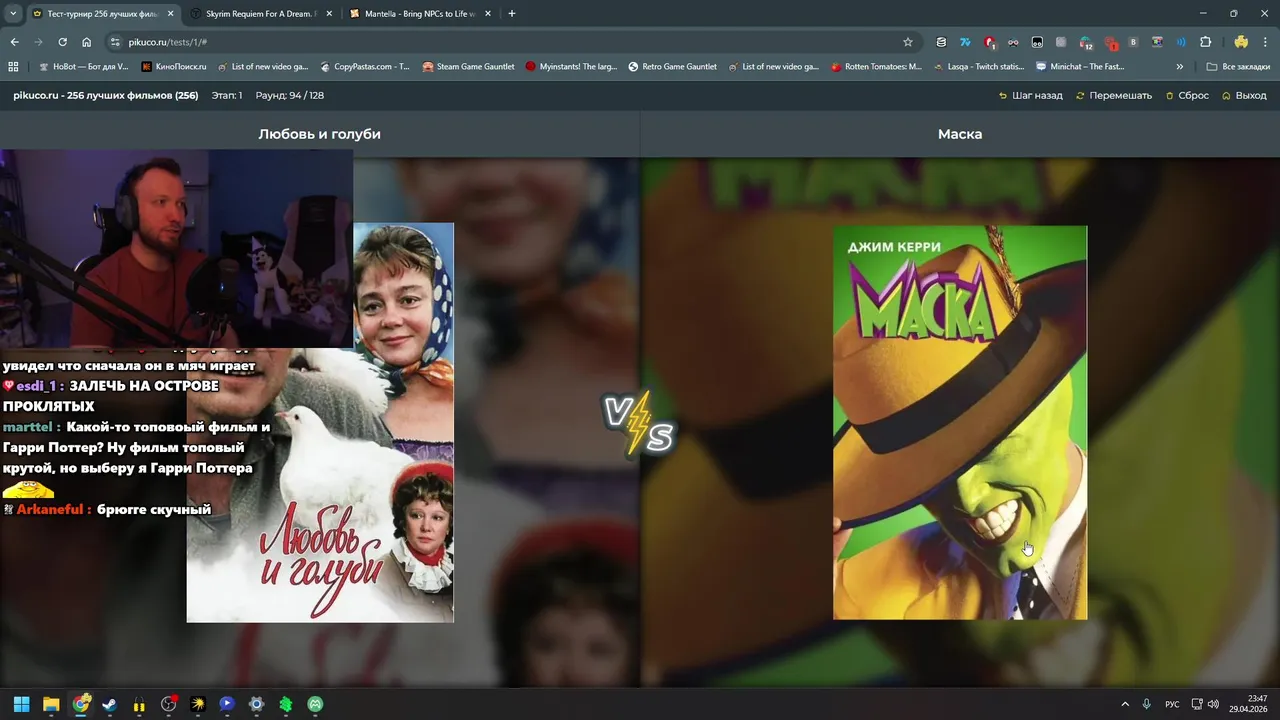Open the Steam Game Gauntlet bookmark
Viewport: 1280px width, 720px height.
click(469, 67)
